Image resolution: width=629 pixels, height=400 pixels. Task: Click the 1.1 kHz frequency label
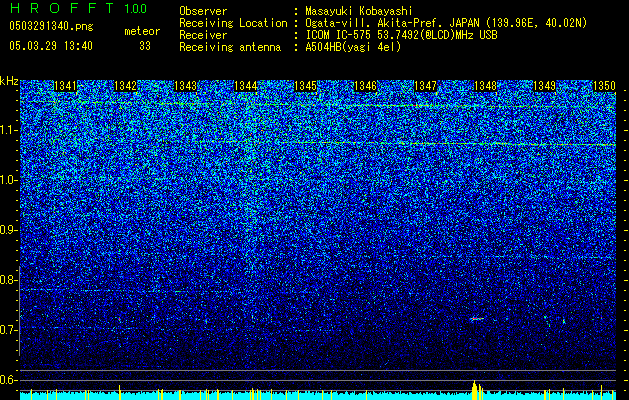(8, 130)
